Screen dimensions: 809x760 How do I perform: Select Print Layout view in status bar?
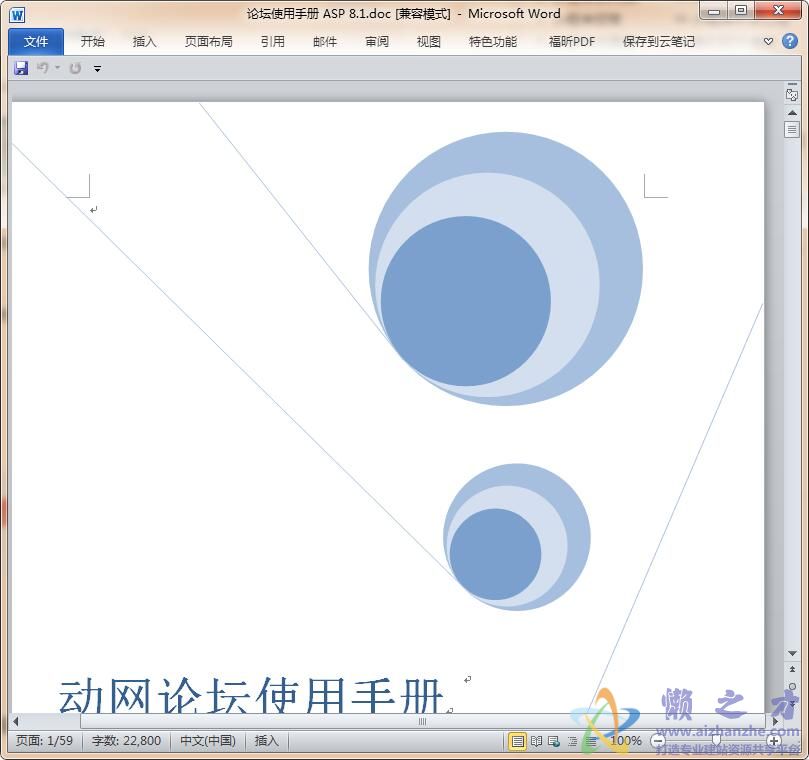click(516, 741)
